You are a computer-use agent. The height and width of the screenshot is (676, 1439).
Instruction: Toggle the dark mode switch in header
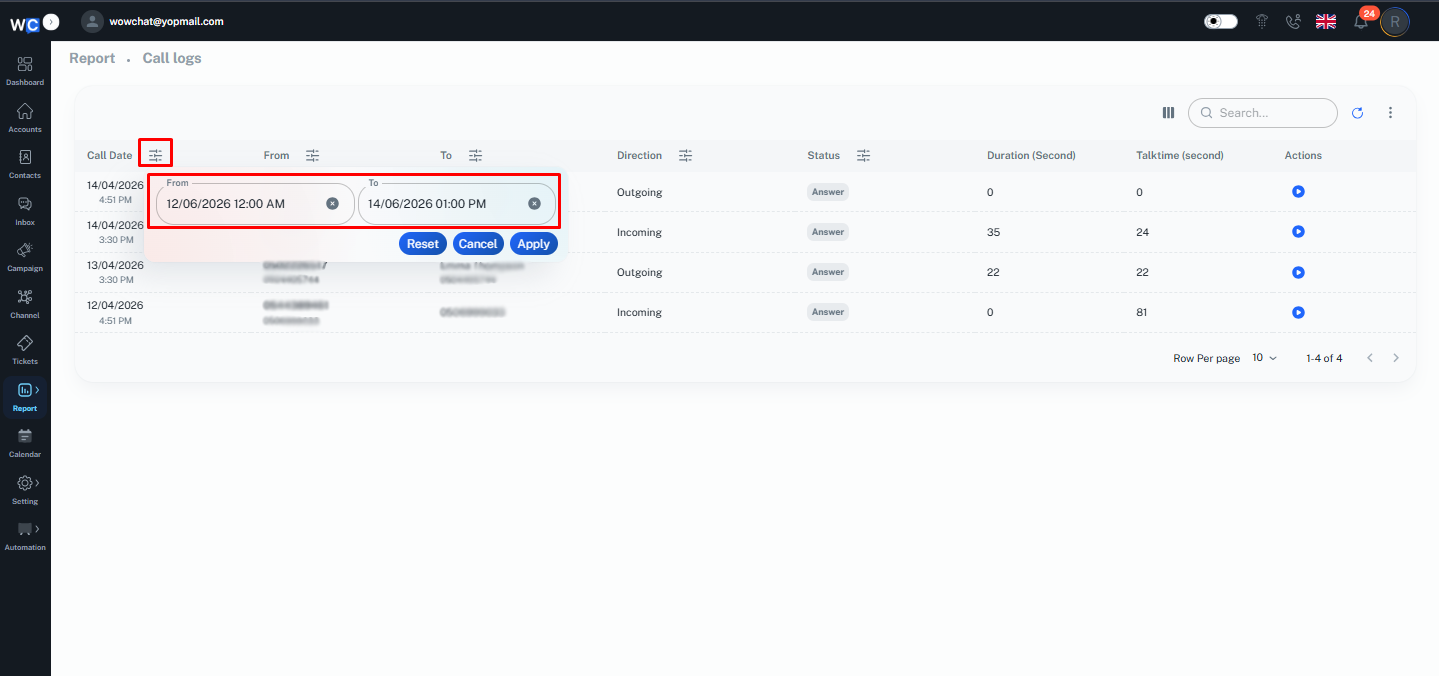(x=1220, y=21)
